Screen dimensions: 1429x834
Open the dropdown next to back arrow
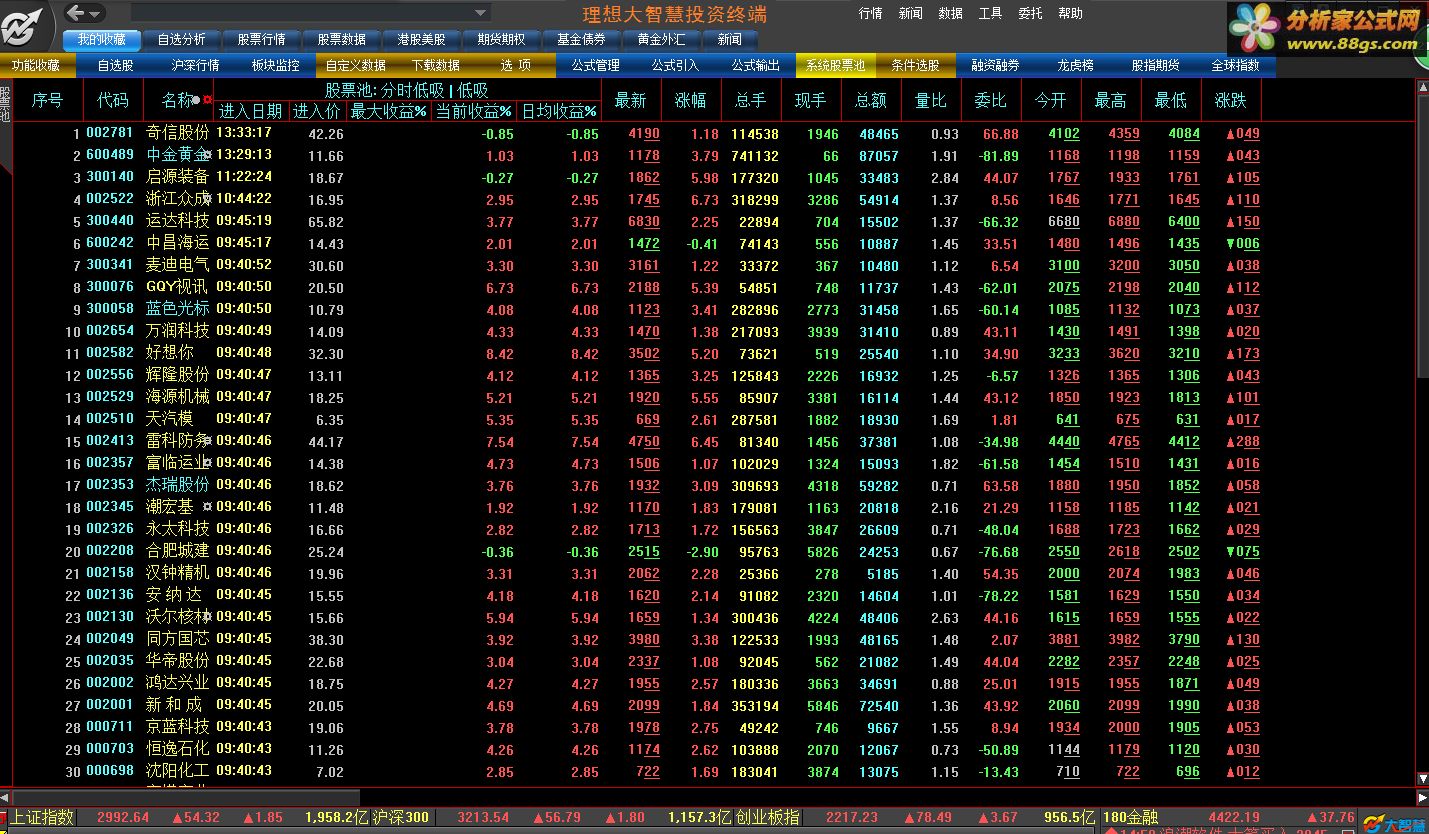[x=97, y=13]
